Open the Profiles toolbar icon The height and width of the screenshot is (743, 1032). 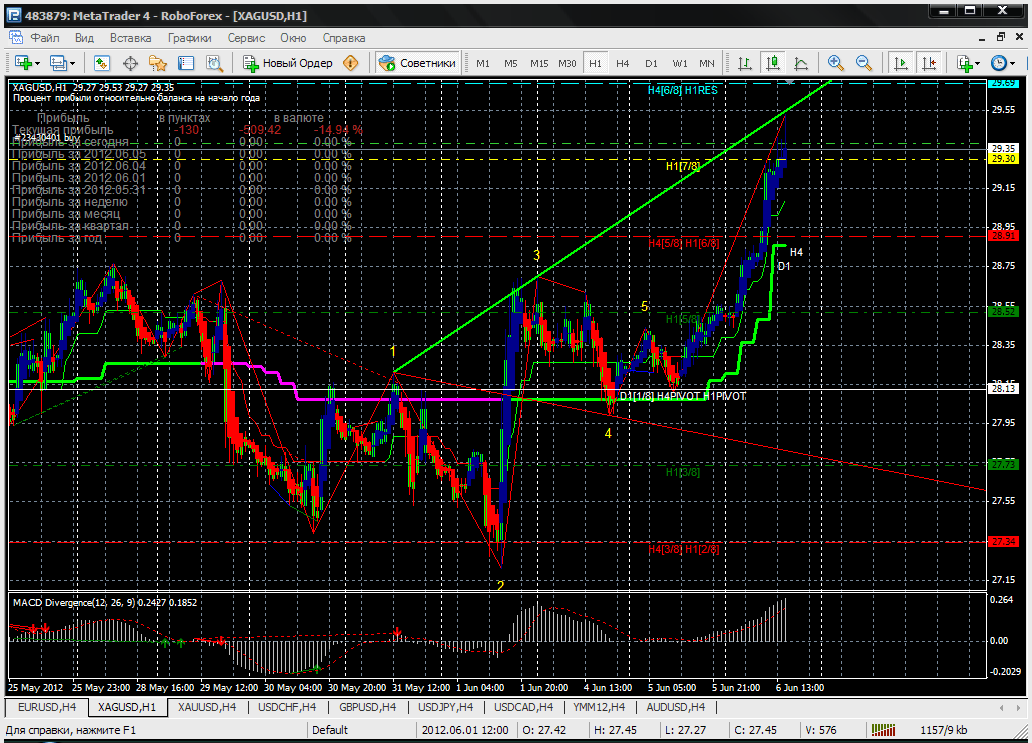tap(58, 63)
